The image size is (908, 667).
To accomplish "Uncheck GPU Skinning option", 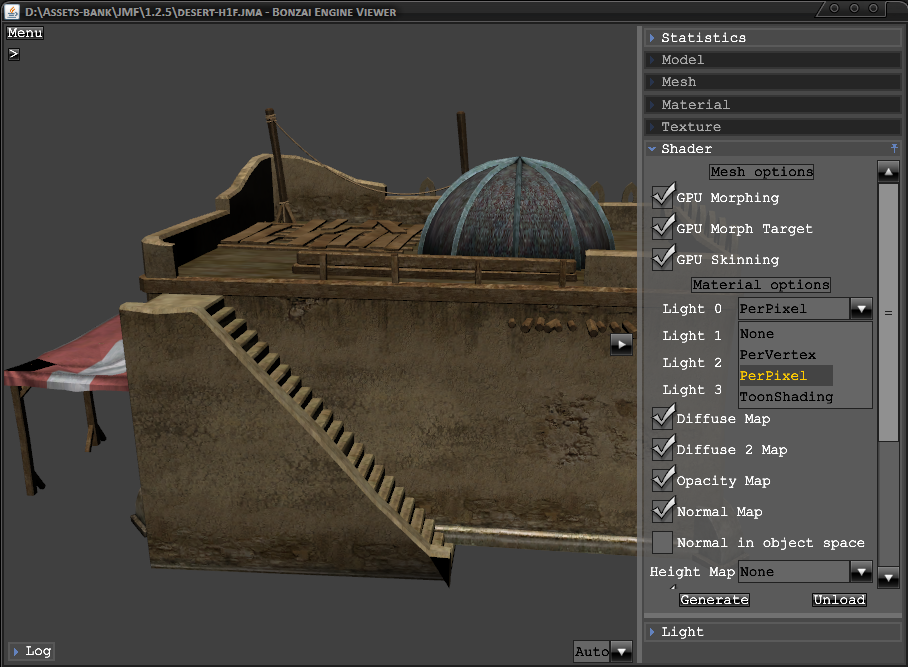I will click(662, 259).
